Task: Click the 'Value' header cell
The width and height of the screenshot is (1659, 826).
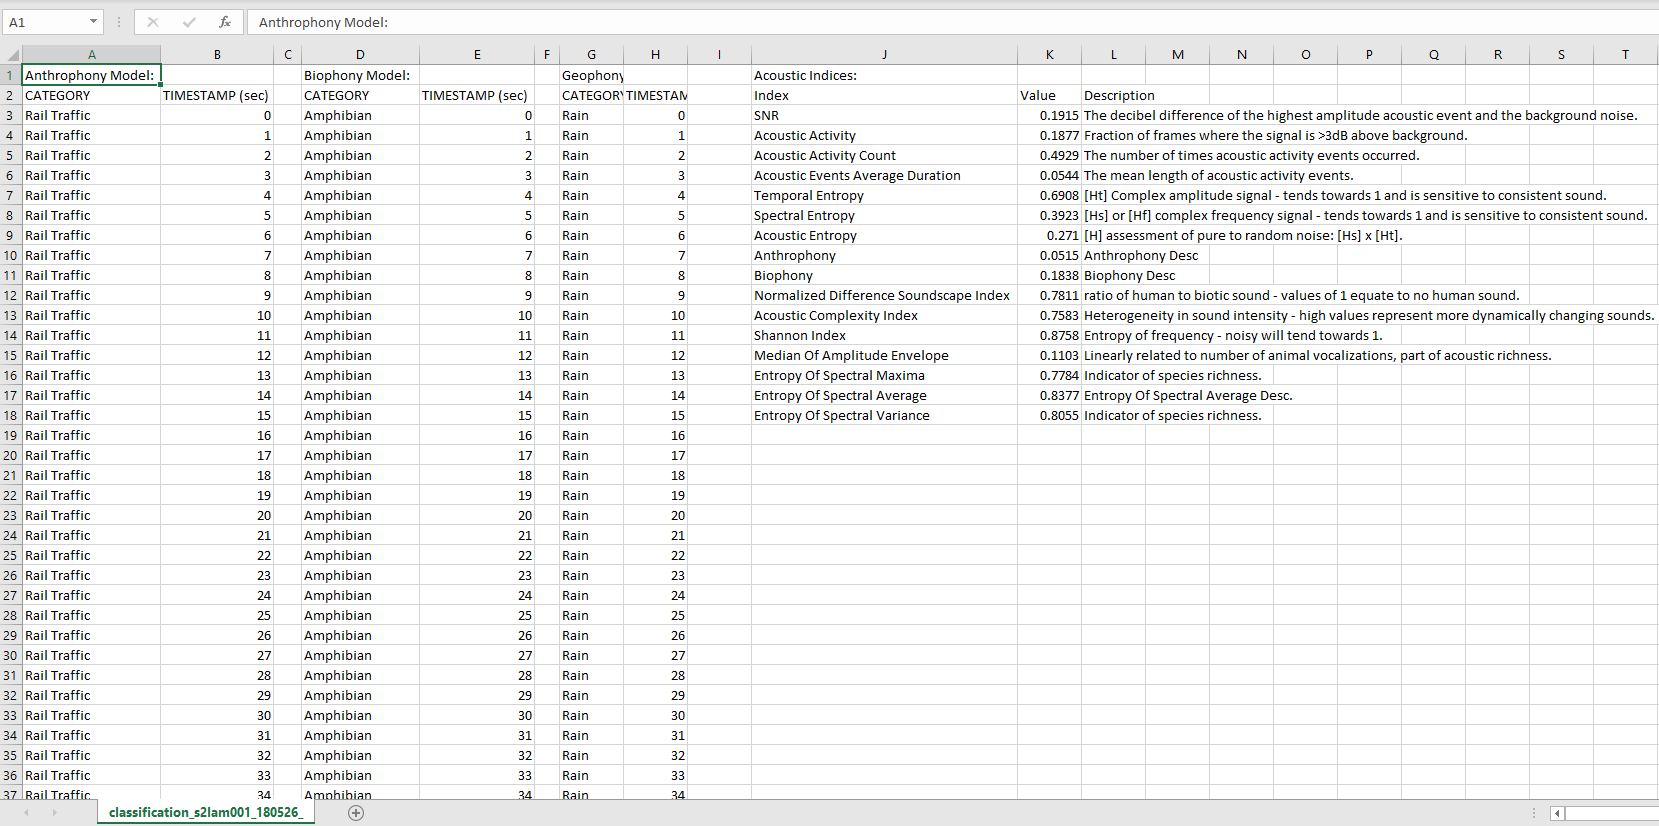Action: (x=1049, y=95)
